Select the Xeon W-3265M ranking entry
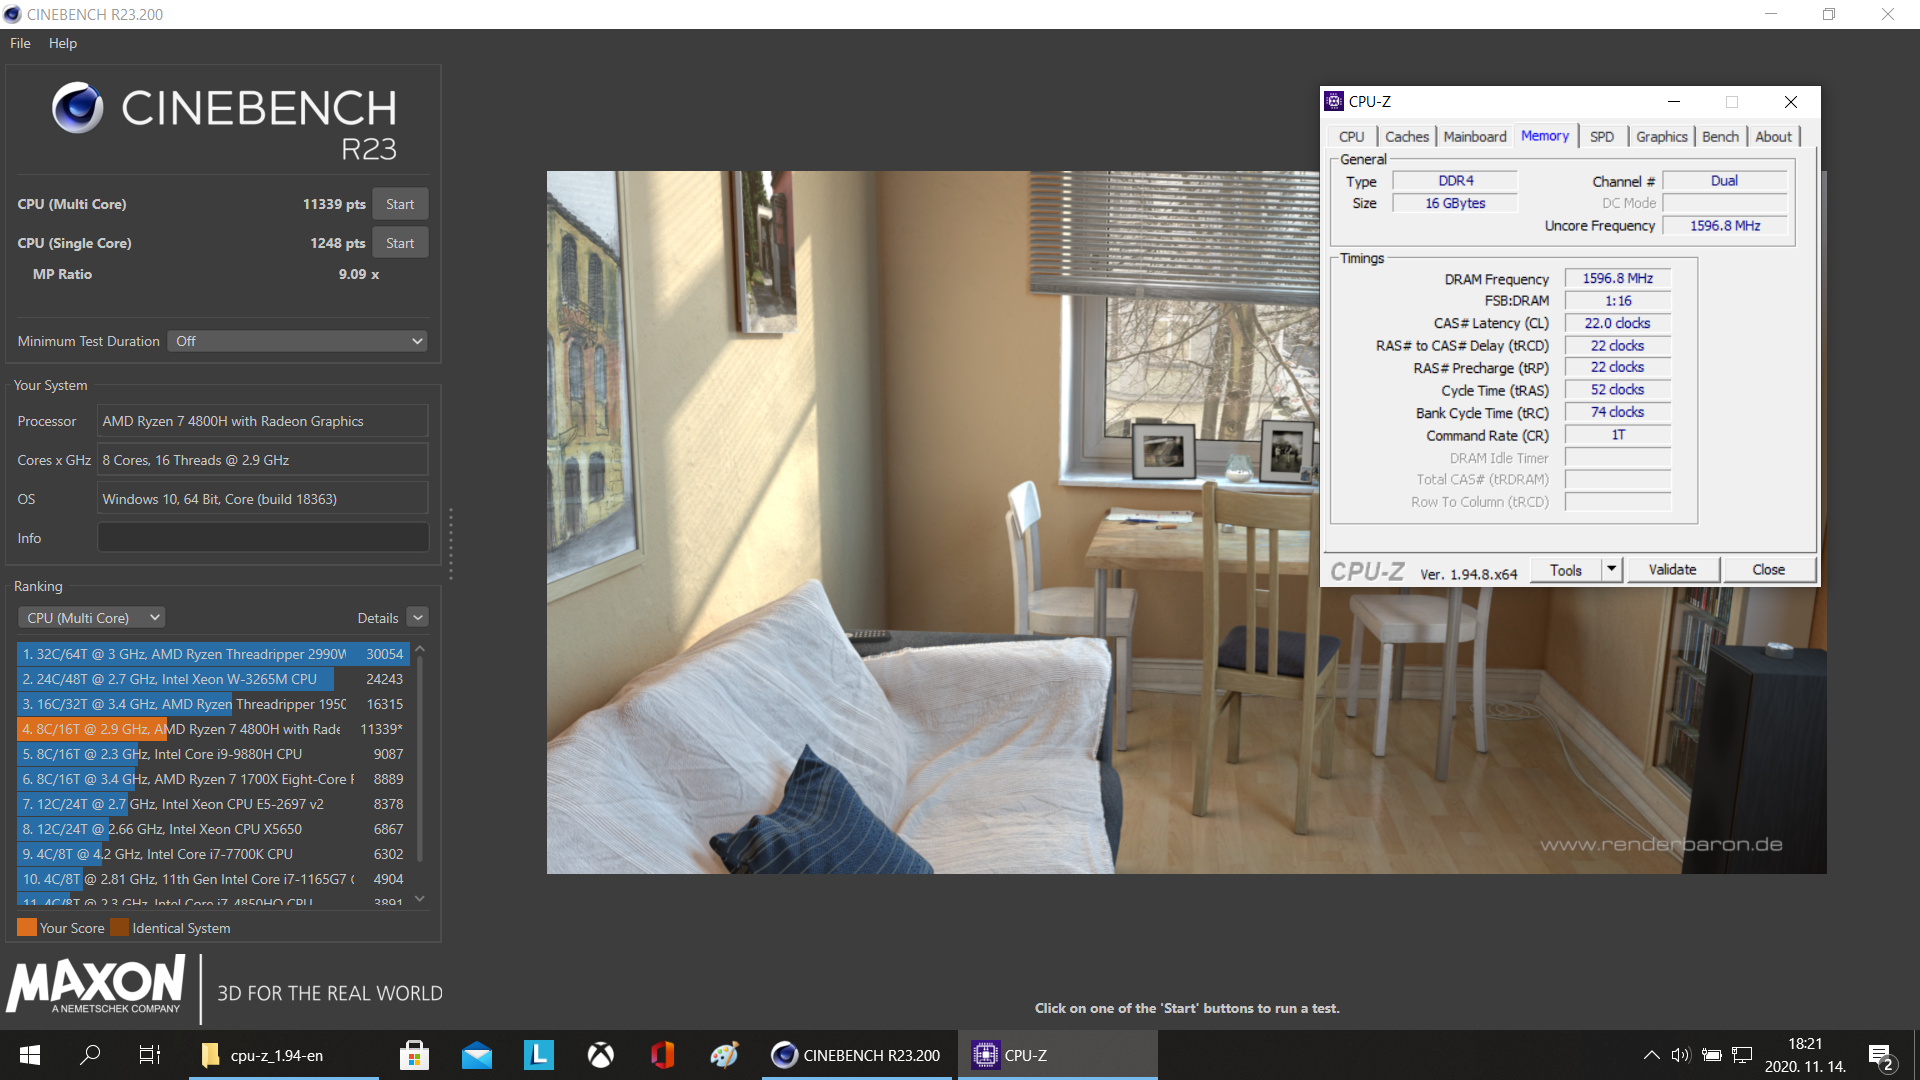This screenshot has height=1080, width=1920. (213, 679)
